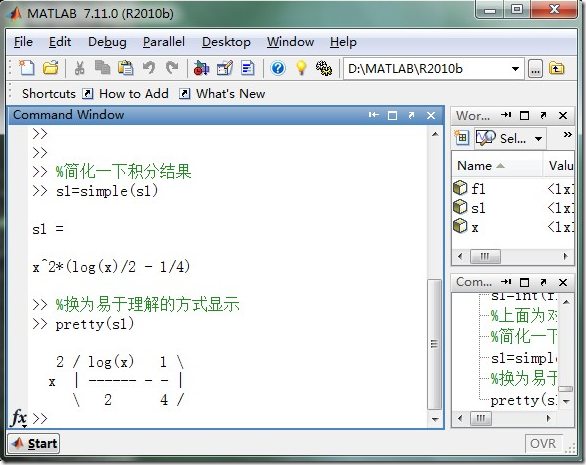This screenshot has width=586, height=465.
Task: Minimize the Command Window panel
Action: pyautogui.click(x=373, y=115)
